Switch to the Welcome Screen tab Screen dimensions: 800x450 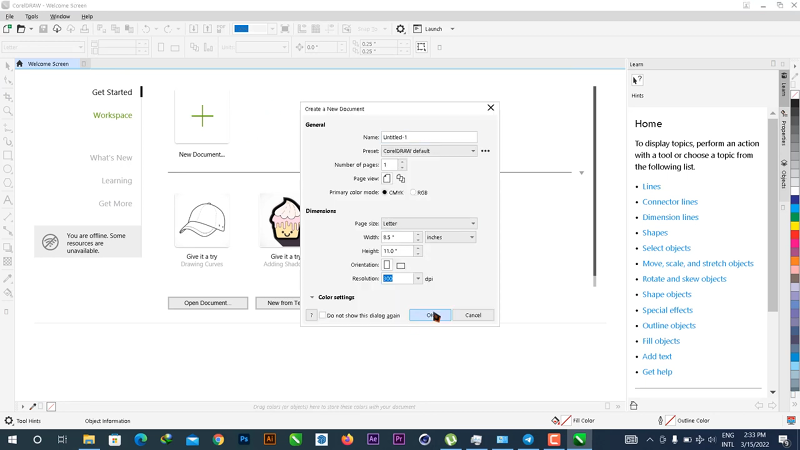click(48, 64)
